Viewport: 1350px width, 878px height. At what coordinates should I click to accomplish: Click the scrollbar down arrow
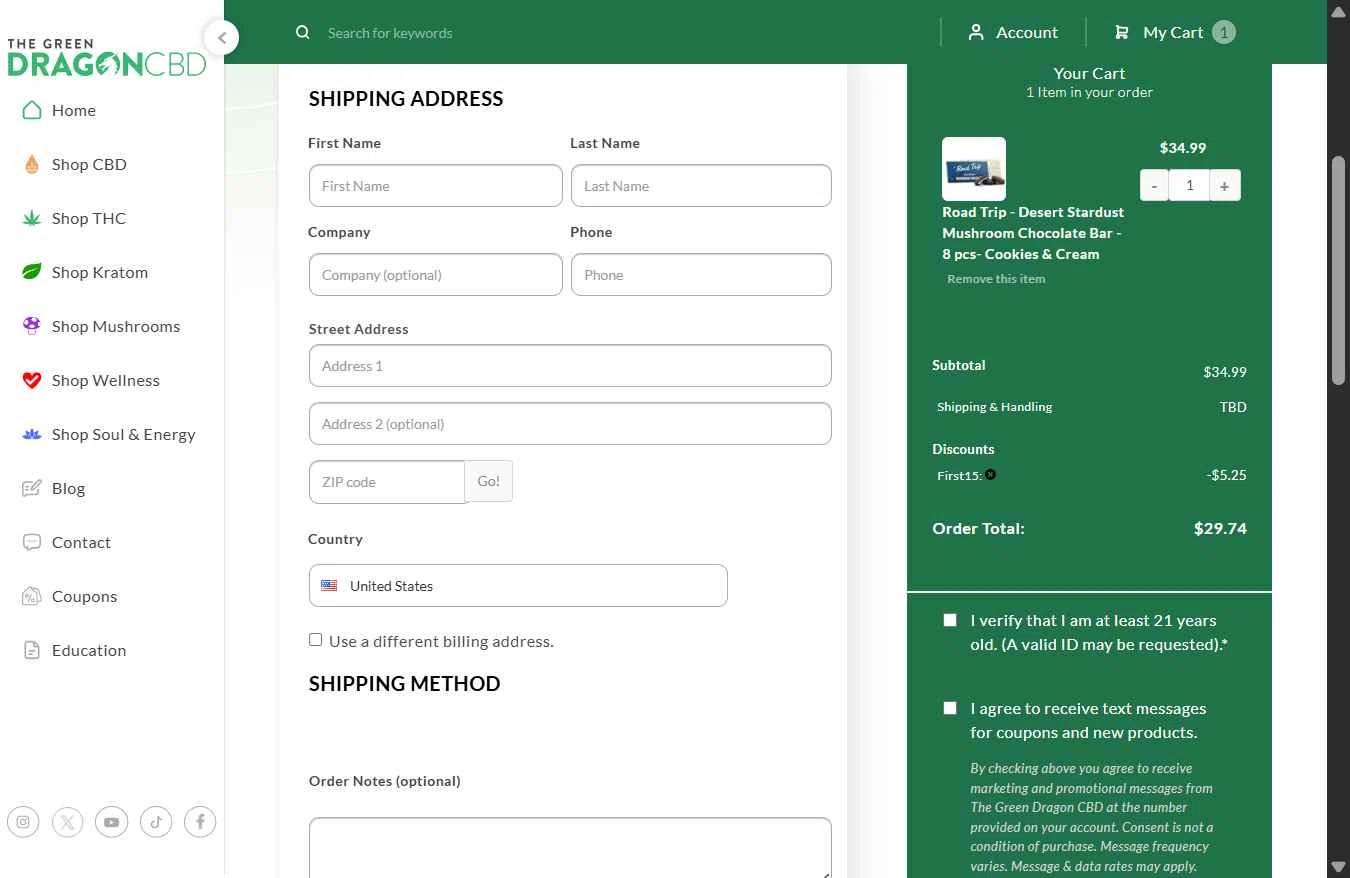click(x=1339, y=867)
